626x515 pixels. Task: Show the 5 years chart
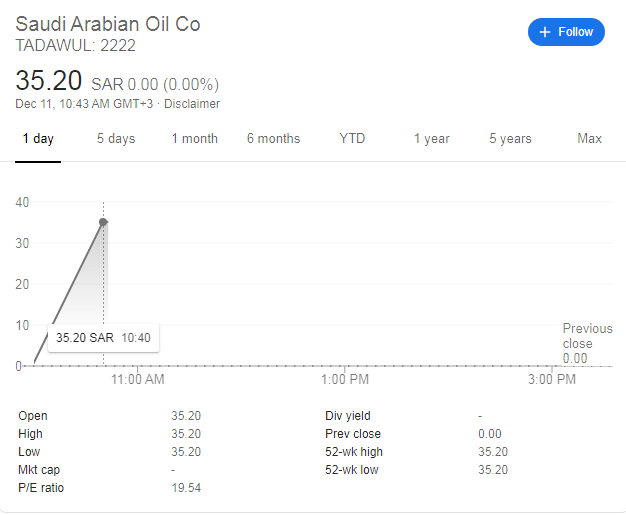coord(510,139)
